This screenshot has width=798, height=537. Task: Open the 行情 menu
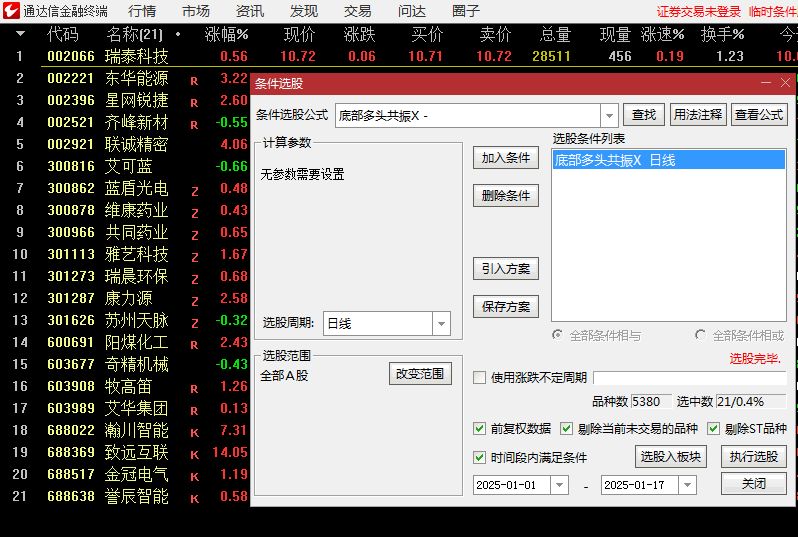pos(142,11)
